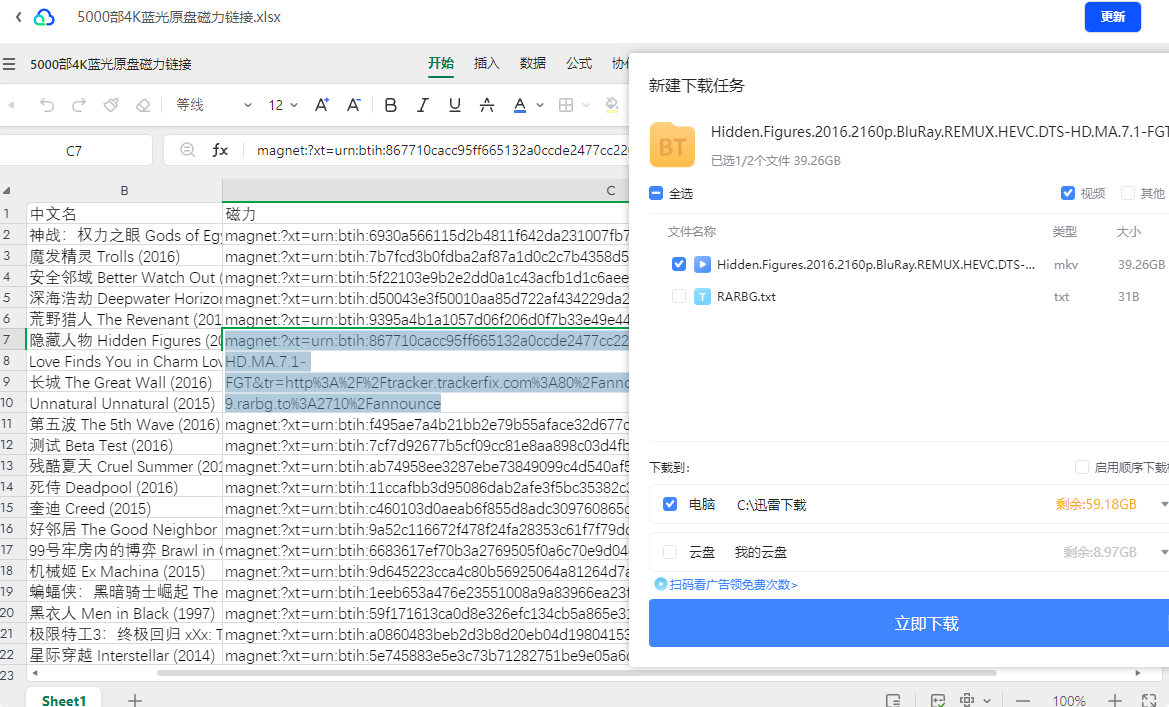Uncheck the 电脑 download destination checkbox

(x=670, y=504)
